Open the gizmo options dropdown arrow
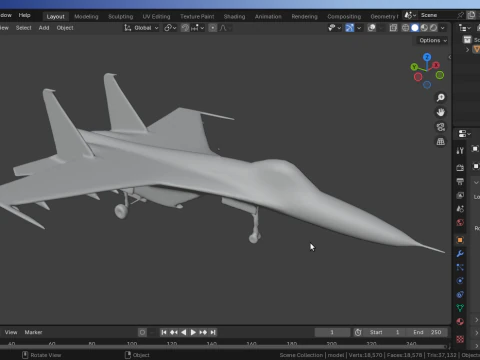Viewport: 480px width, 360px height. point(359,28)
